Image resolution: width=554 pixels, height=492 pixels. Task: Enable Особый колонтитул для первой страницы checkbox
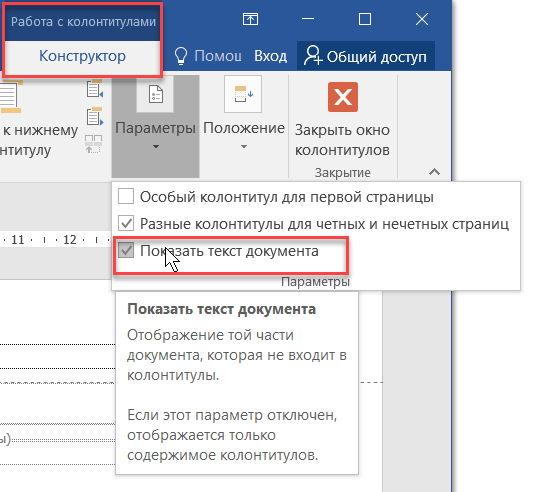pyautogui.click(x=126, y=196)
